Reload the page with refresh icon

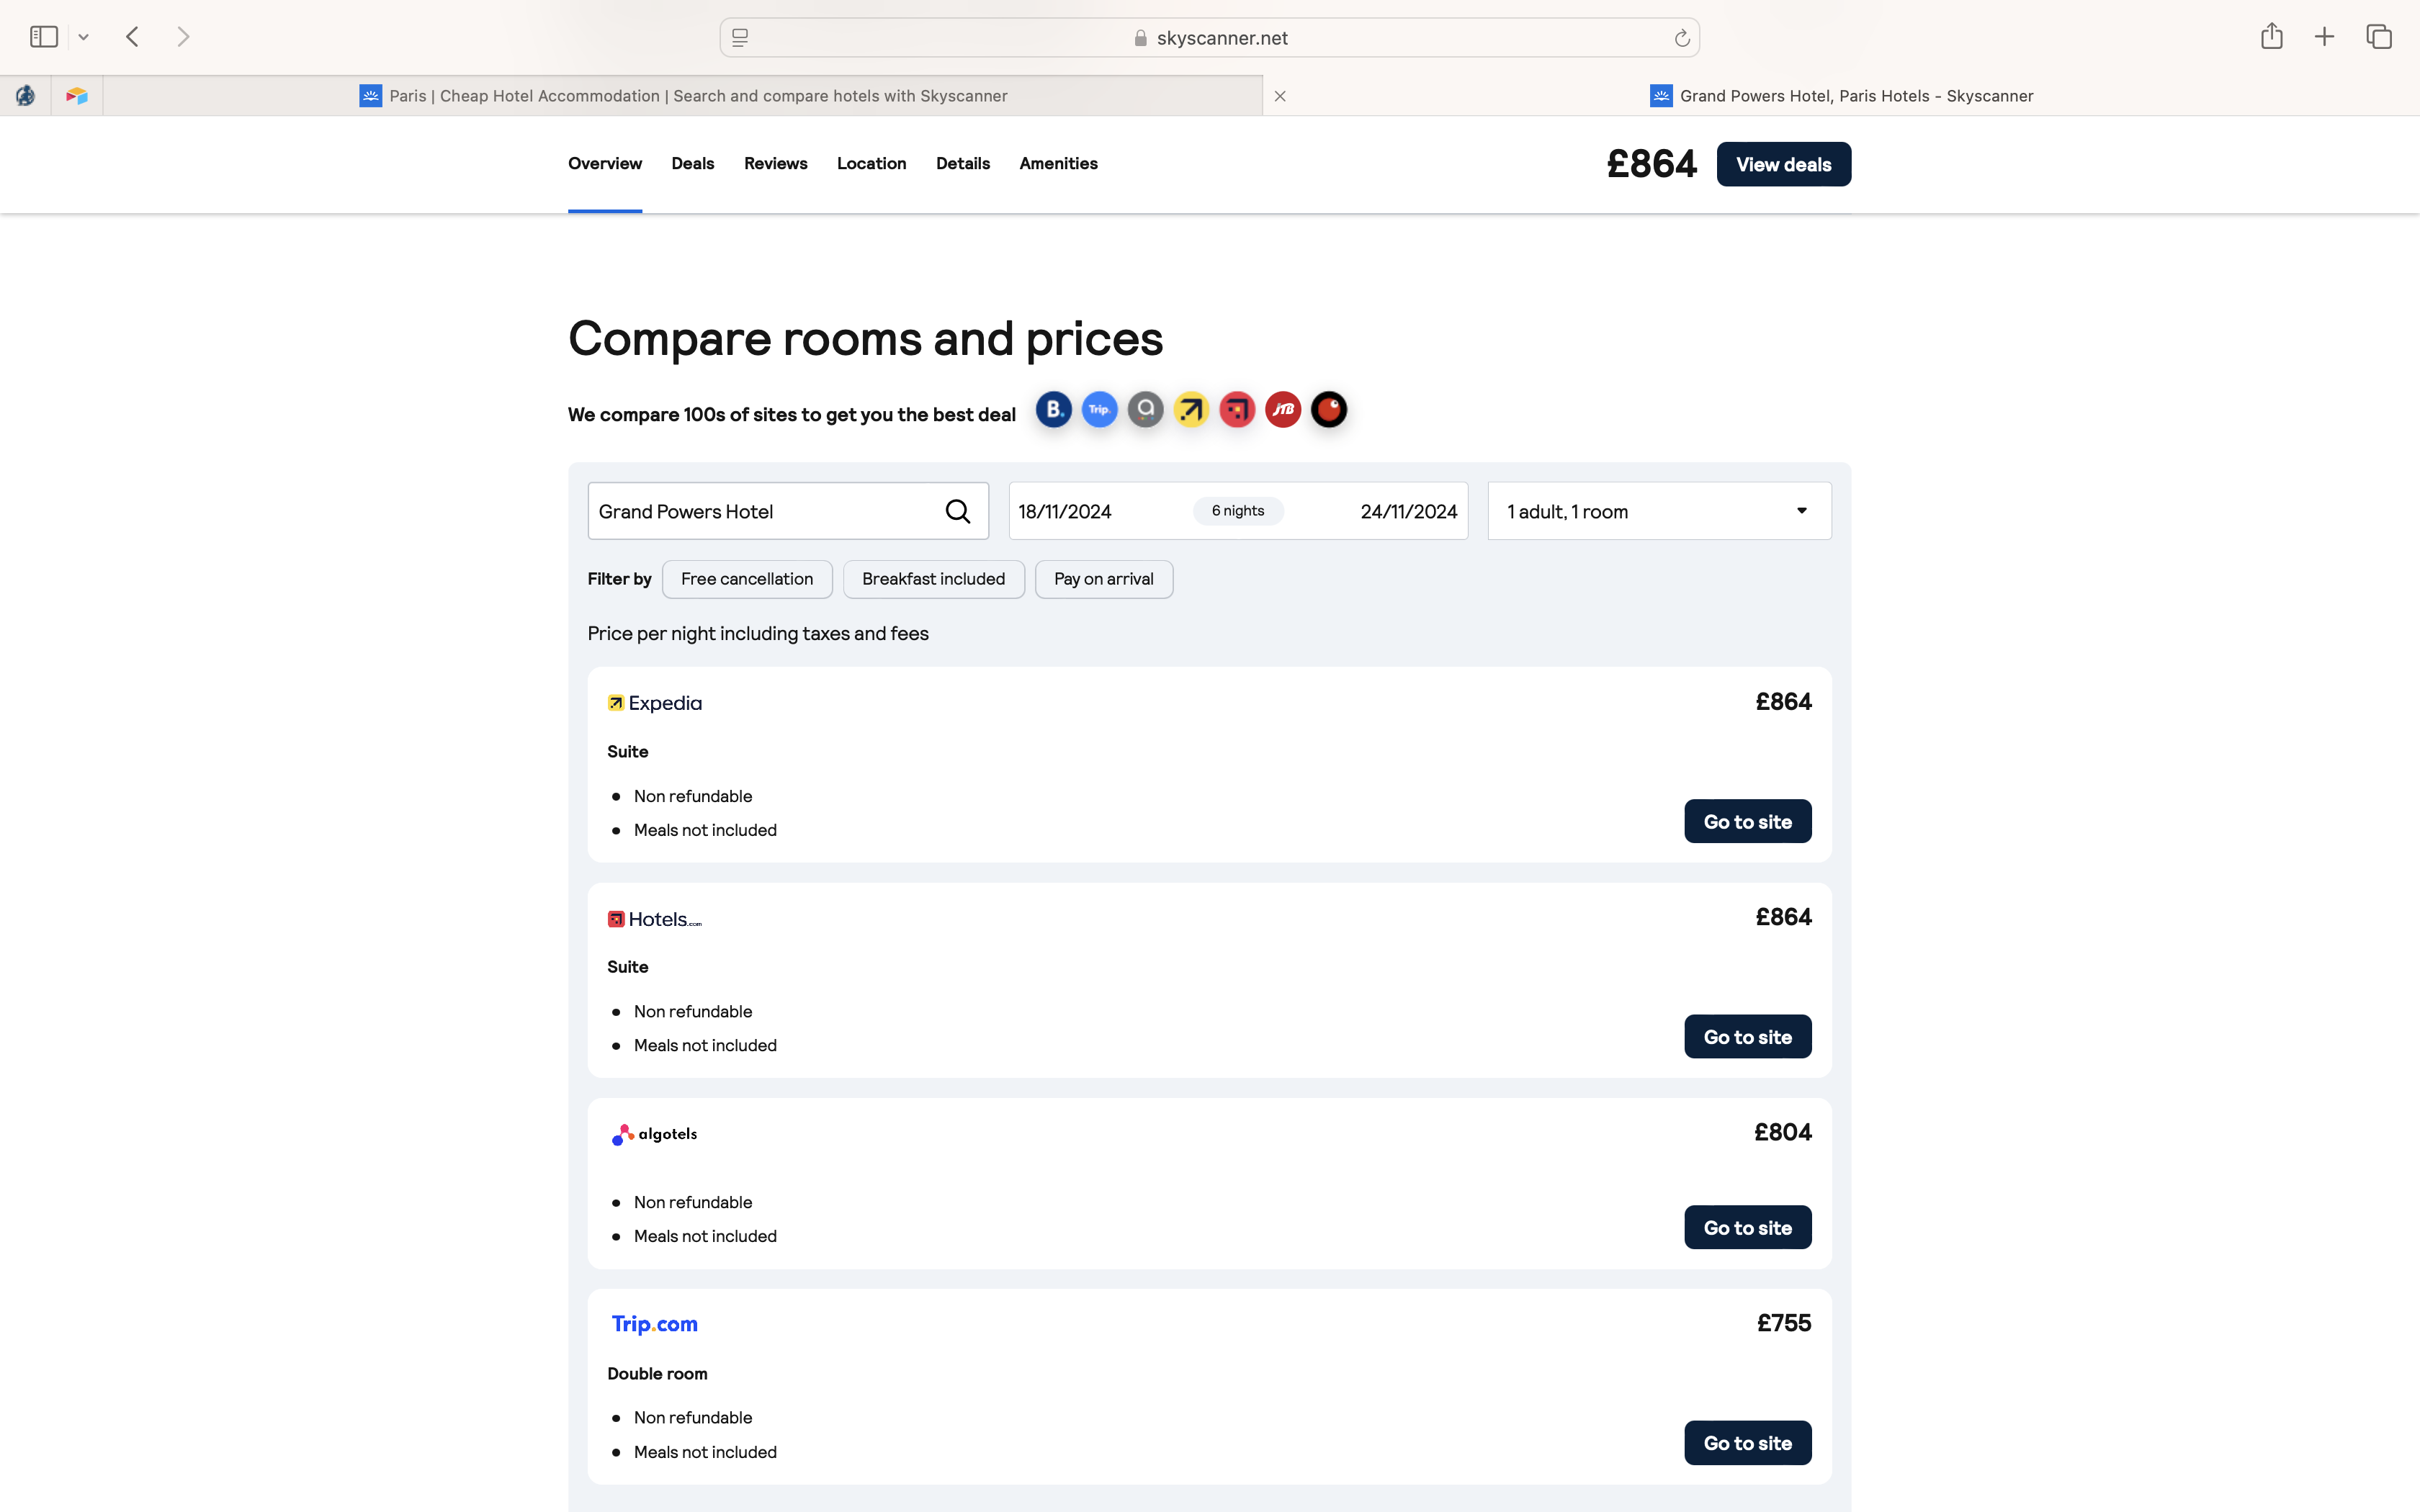coord(1682,38)
